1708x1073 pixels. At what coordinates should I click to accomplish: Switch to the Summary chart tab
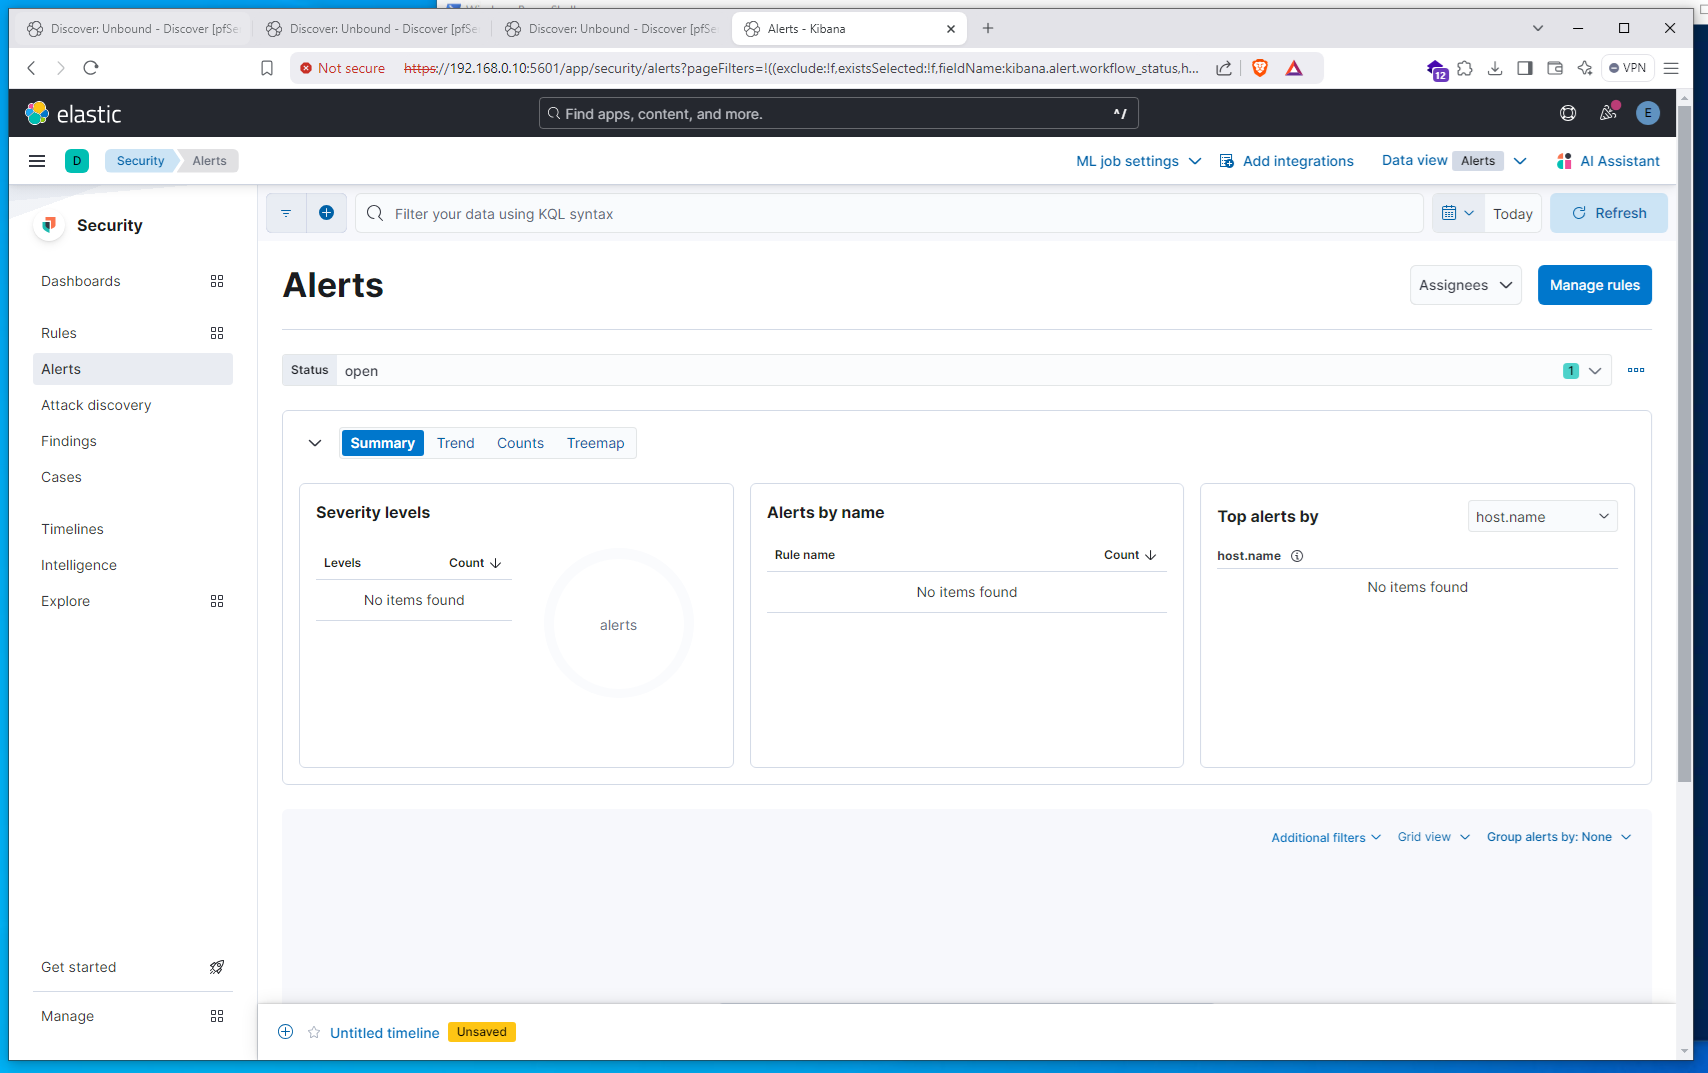[382, 443]
